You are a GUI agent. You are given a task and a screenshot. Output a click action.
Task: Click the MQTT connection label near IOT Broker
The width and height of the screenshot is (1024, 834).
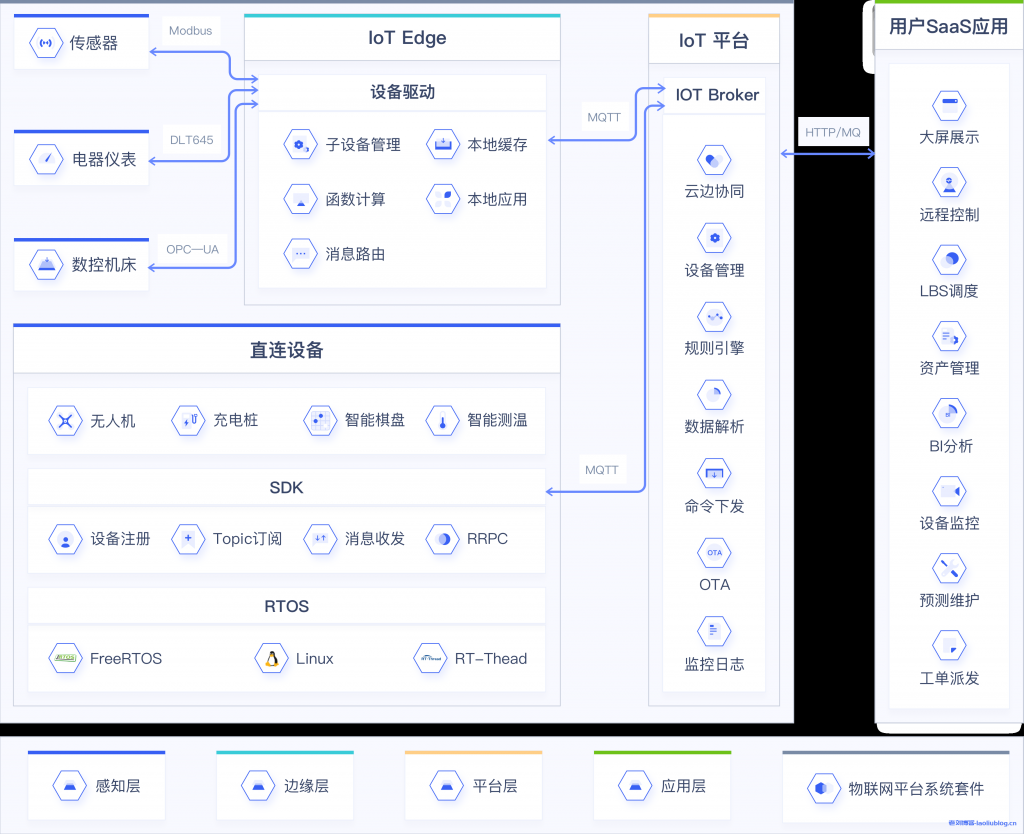(x=603, y=117)
